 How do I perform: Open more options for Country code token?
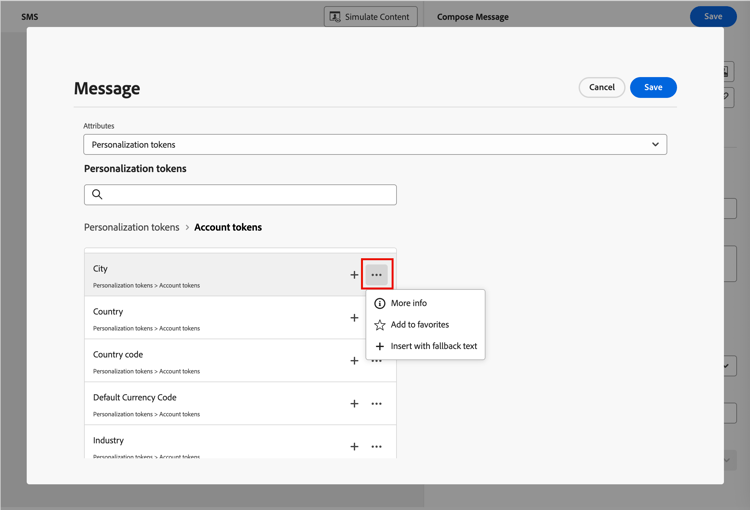pos(377,361)
